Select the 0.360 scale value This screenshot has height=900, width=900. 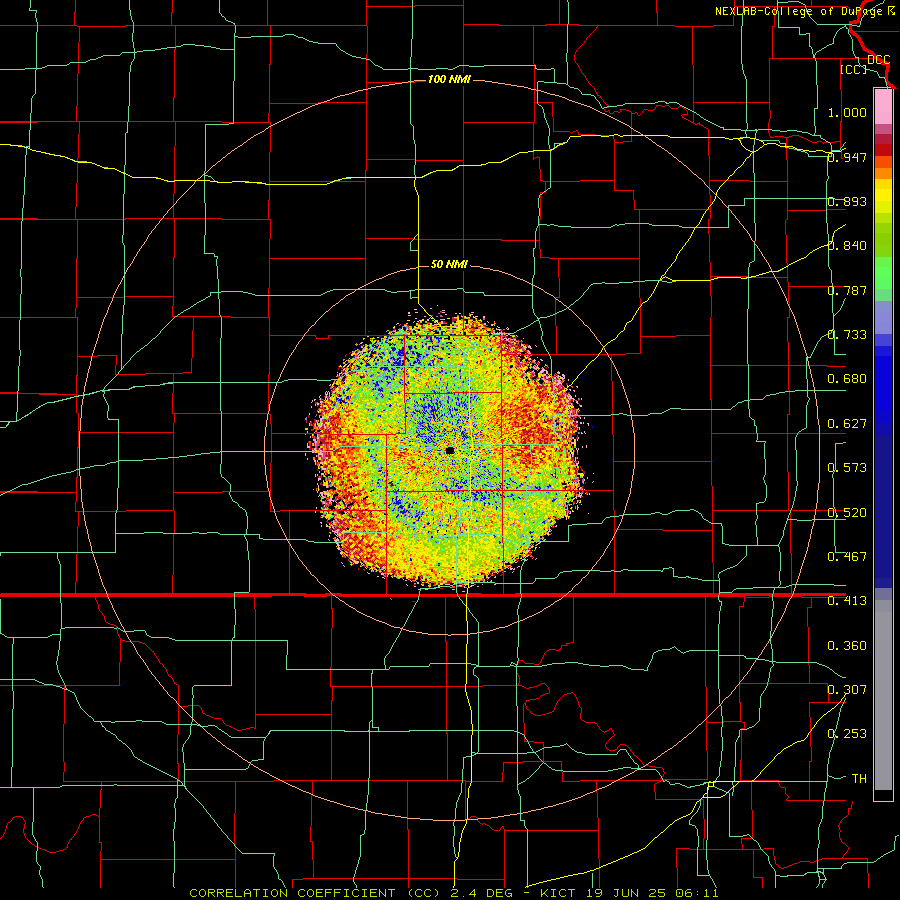pos(847,646)
